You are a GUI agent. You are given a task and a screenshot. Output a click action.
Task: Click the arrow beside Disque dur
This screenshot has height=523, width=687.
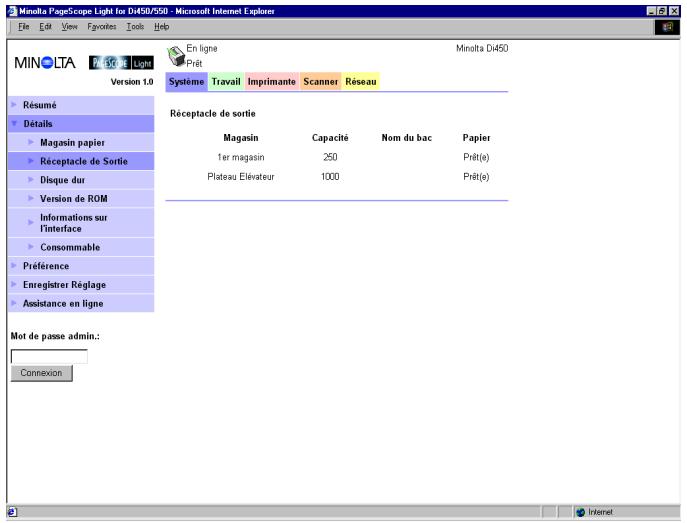tap(31, 180)
